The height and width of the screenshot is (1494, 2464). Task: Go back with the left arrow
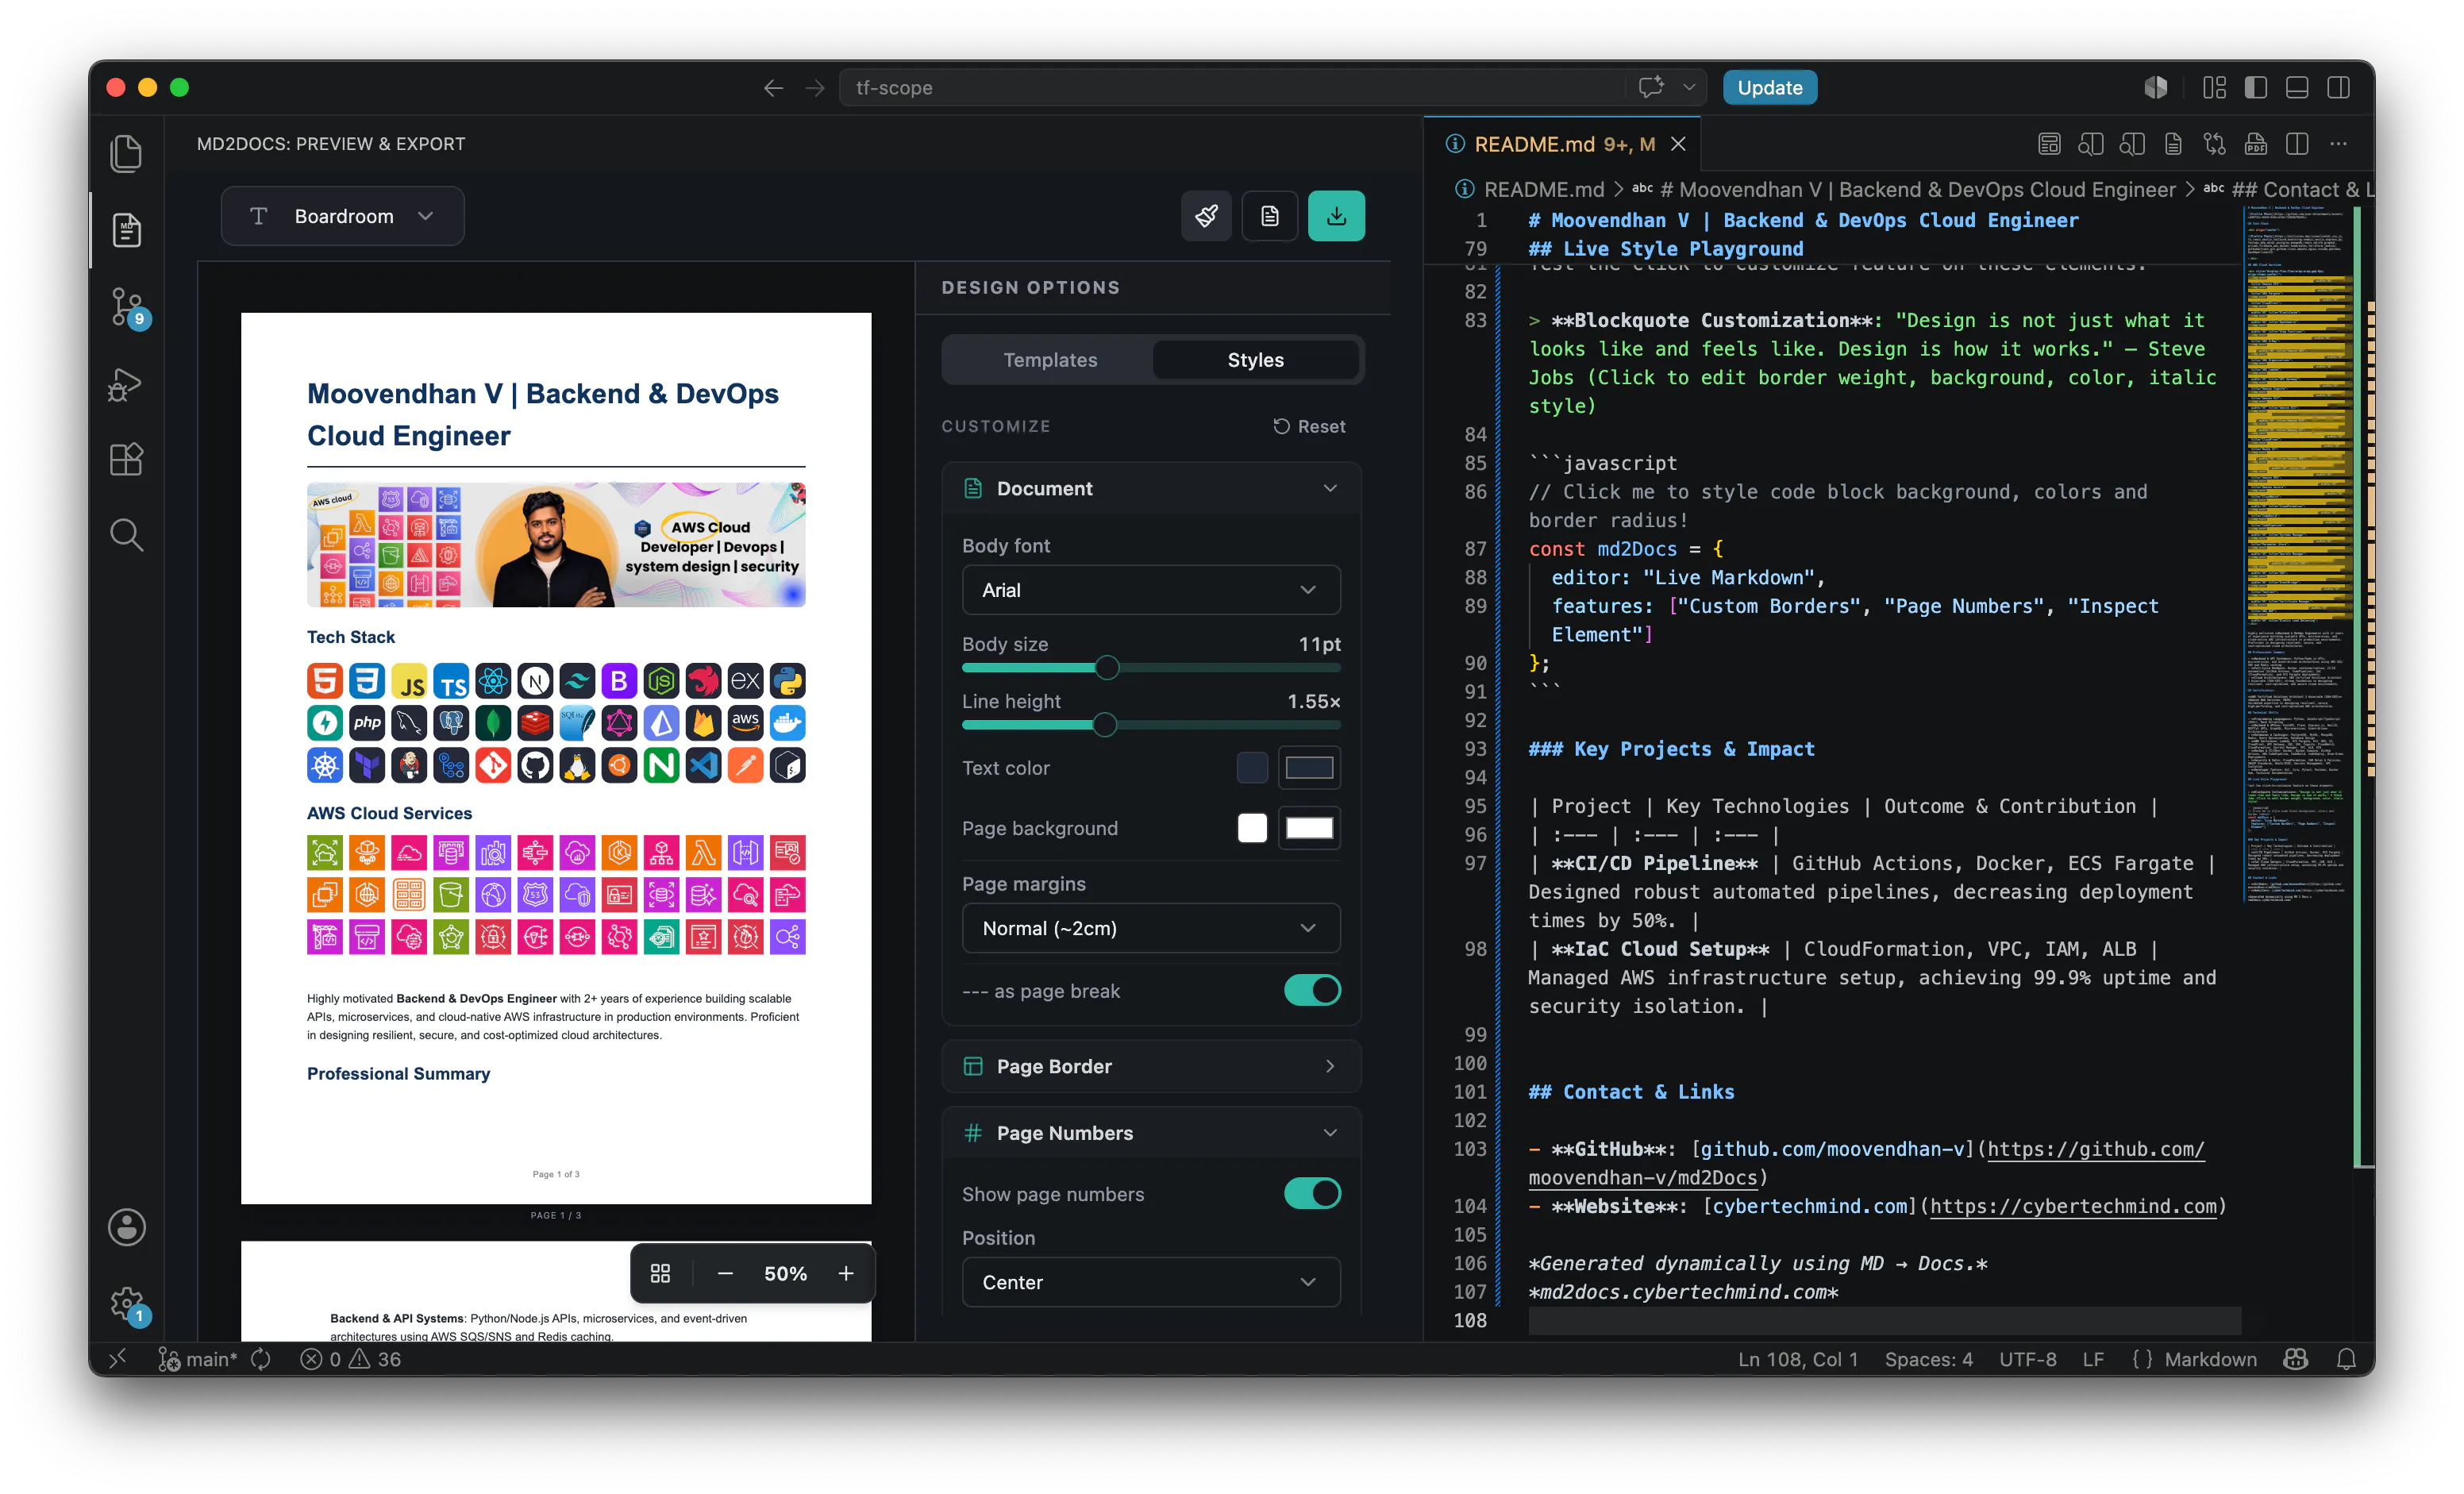coord(772,88)
